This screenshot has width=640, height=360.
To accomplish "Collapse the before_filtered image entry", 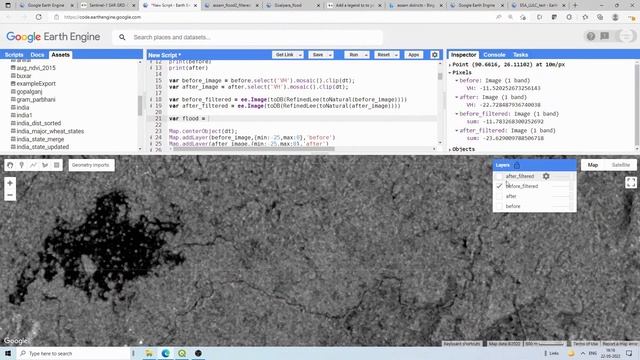I will 457,114.
